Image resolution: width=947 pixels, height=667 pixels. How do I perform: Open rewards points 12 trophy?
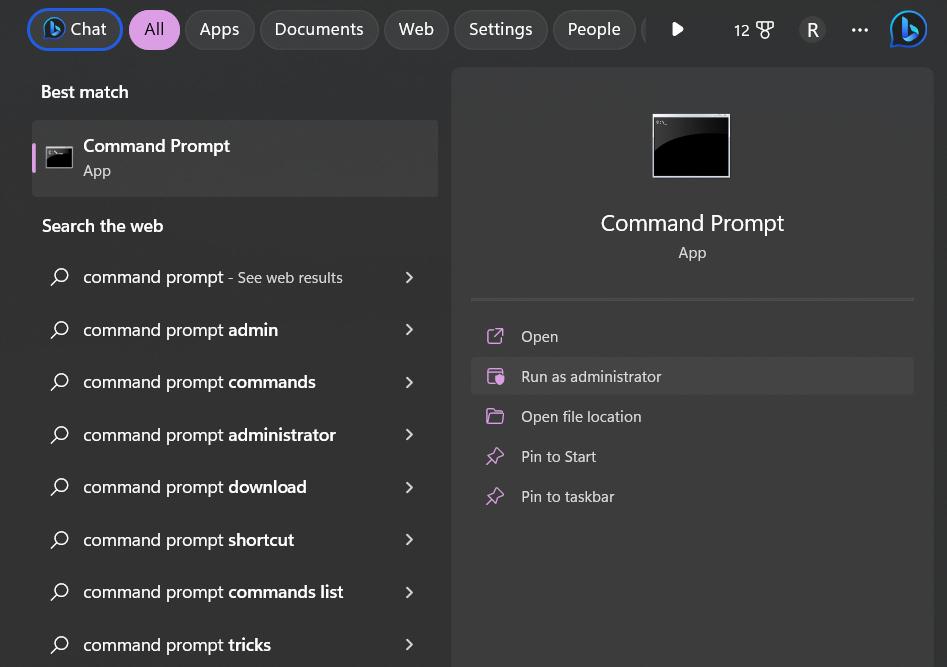[753, 30]
